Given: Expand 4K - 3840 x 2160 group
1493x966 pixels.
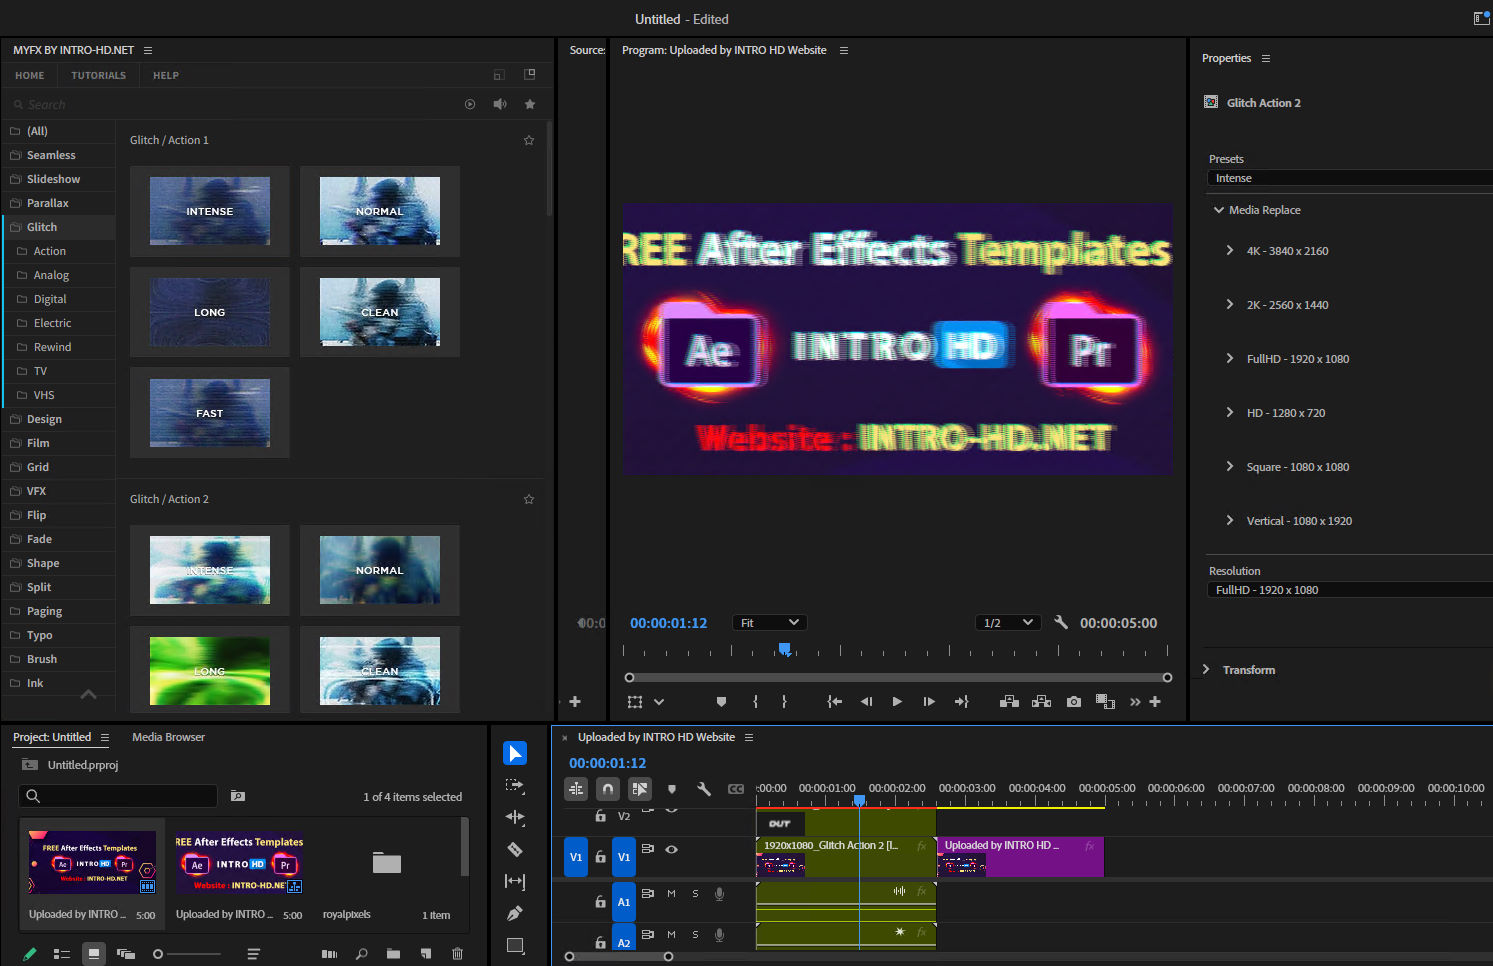Looking at the screenshot, I should (x=1229, y=250).
